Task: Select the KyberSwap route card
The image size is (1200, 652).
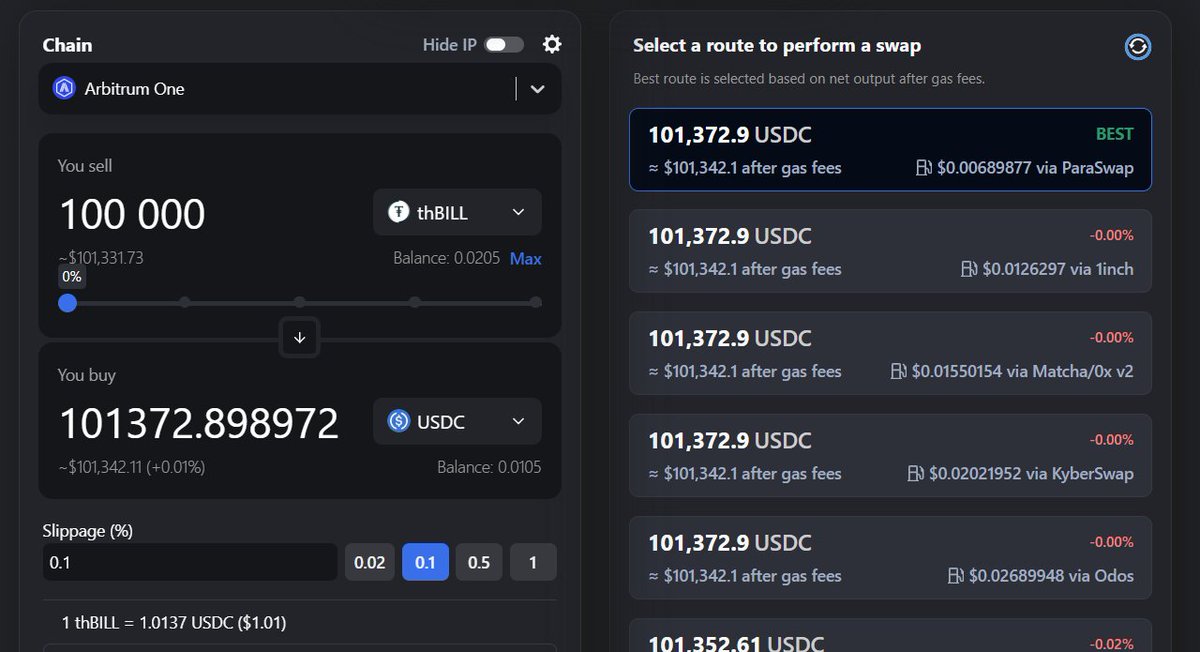Action: [890, 455]
